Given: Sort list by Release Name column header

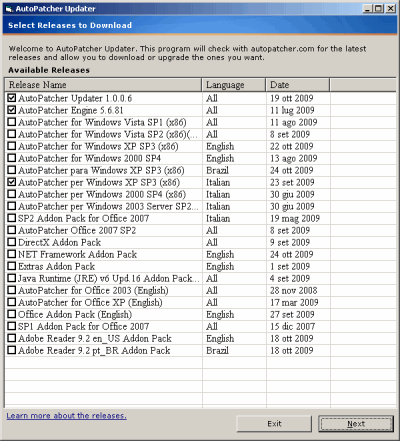Looking at the screenshot, I should tap(103, 85).
